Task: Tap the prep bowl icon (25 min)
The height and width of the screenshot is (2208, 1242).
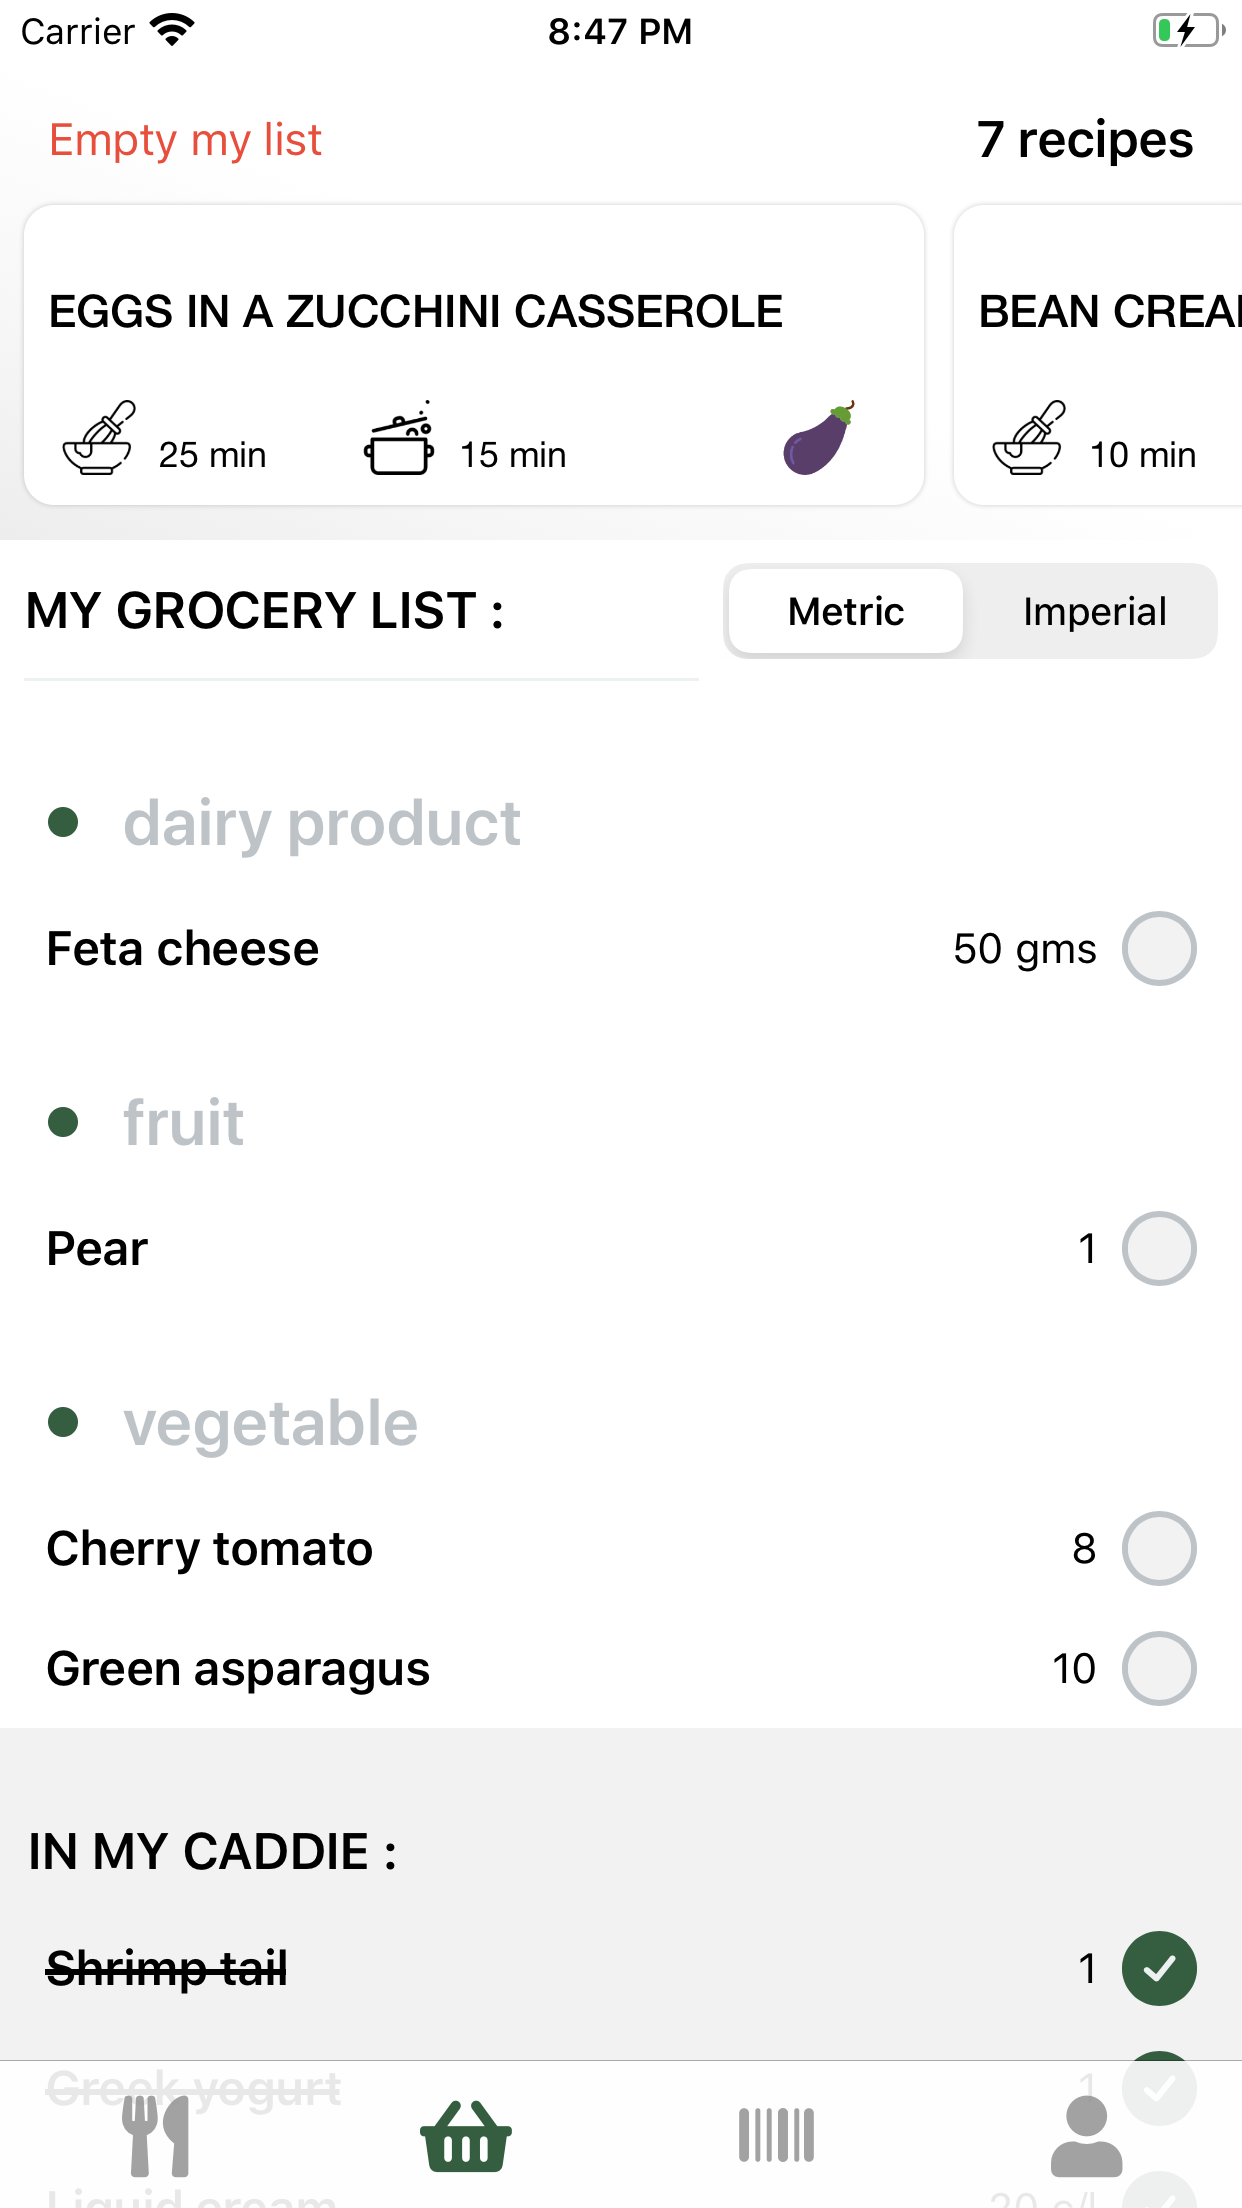Action: click(98, 440)
